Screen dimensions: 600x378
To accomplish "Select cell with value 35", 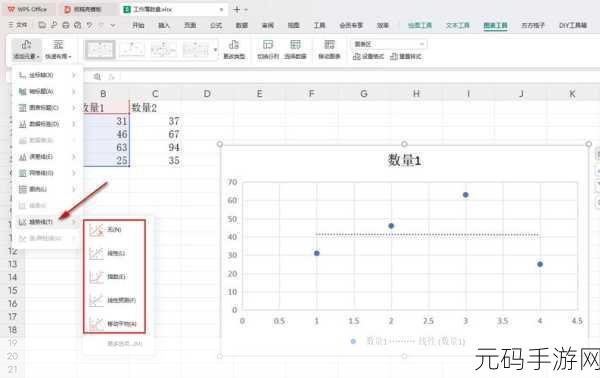I will click(x=155, y=160).
